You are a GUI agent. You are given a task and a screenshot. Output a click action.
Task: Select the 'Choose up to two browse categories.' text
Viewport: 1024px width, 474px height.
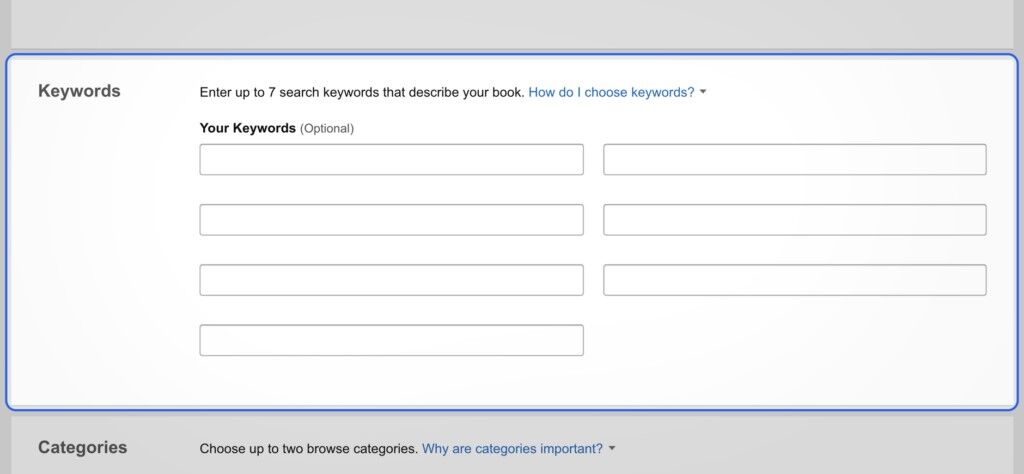[x=309, y=449]
